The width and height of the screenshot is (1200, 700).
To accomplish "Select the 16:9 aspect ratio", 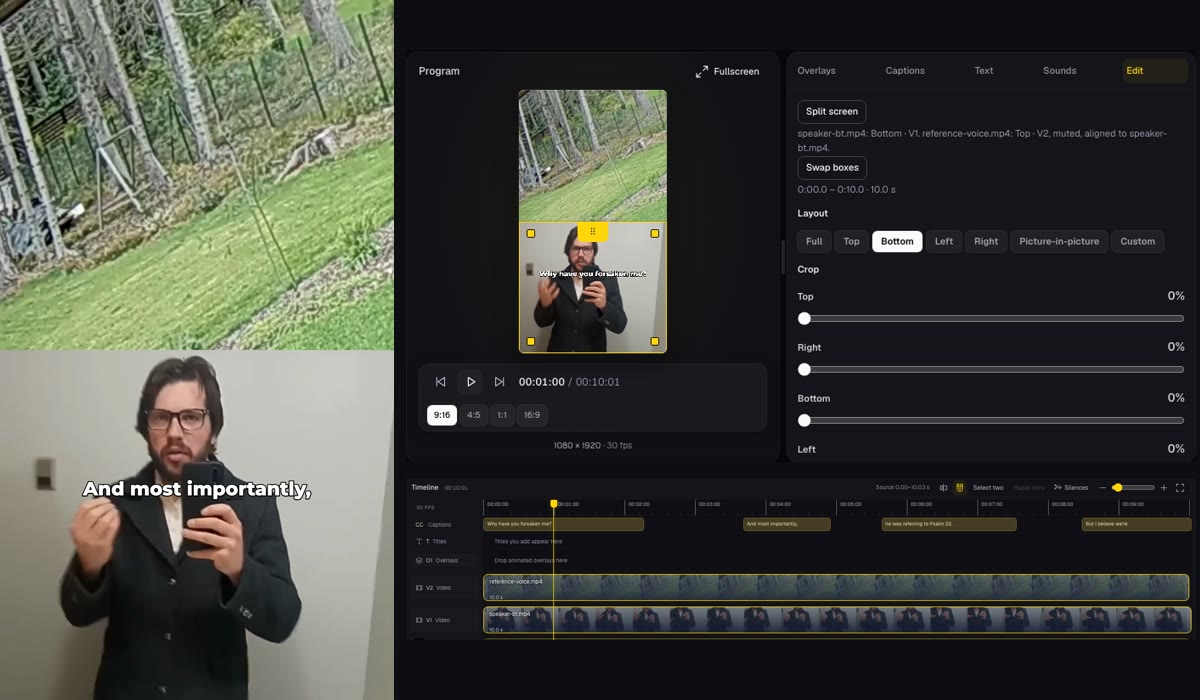I will [532, 415].
